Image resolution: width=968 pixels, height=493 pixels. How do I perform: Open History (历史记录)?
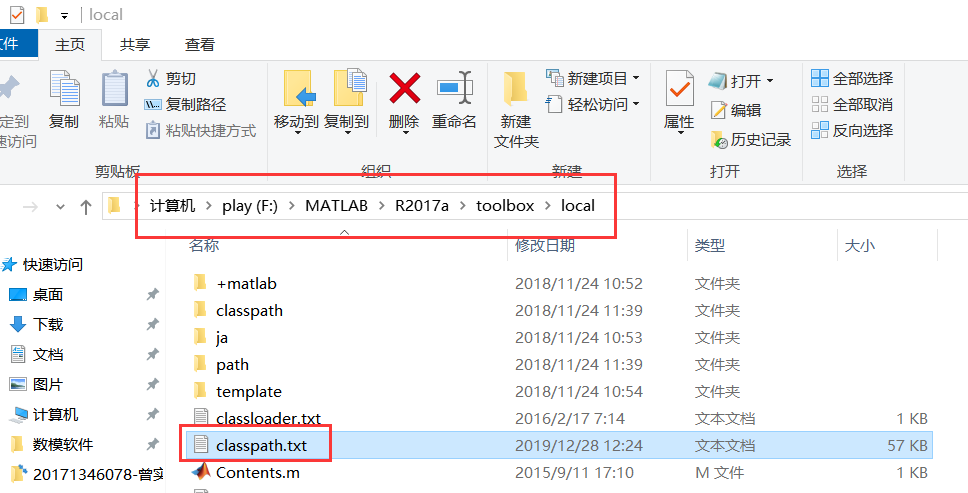[750, 139]
